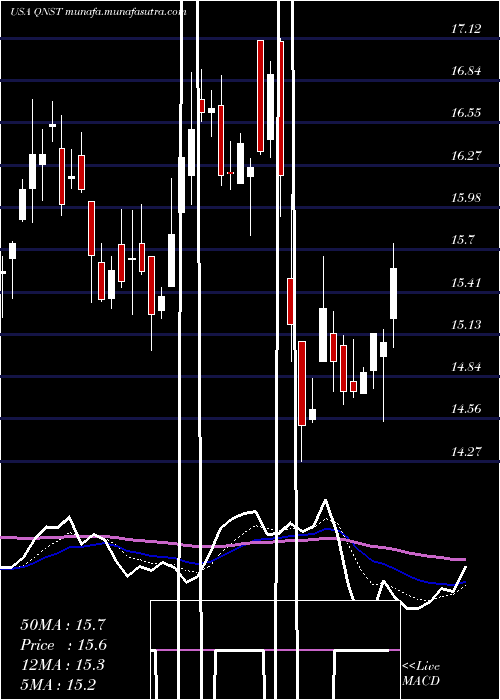Click the 50MA : 15.7 legend value
Screen dimensions: 500x700
click(x=63, y=625)
